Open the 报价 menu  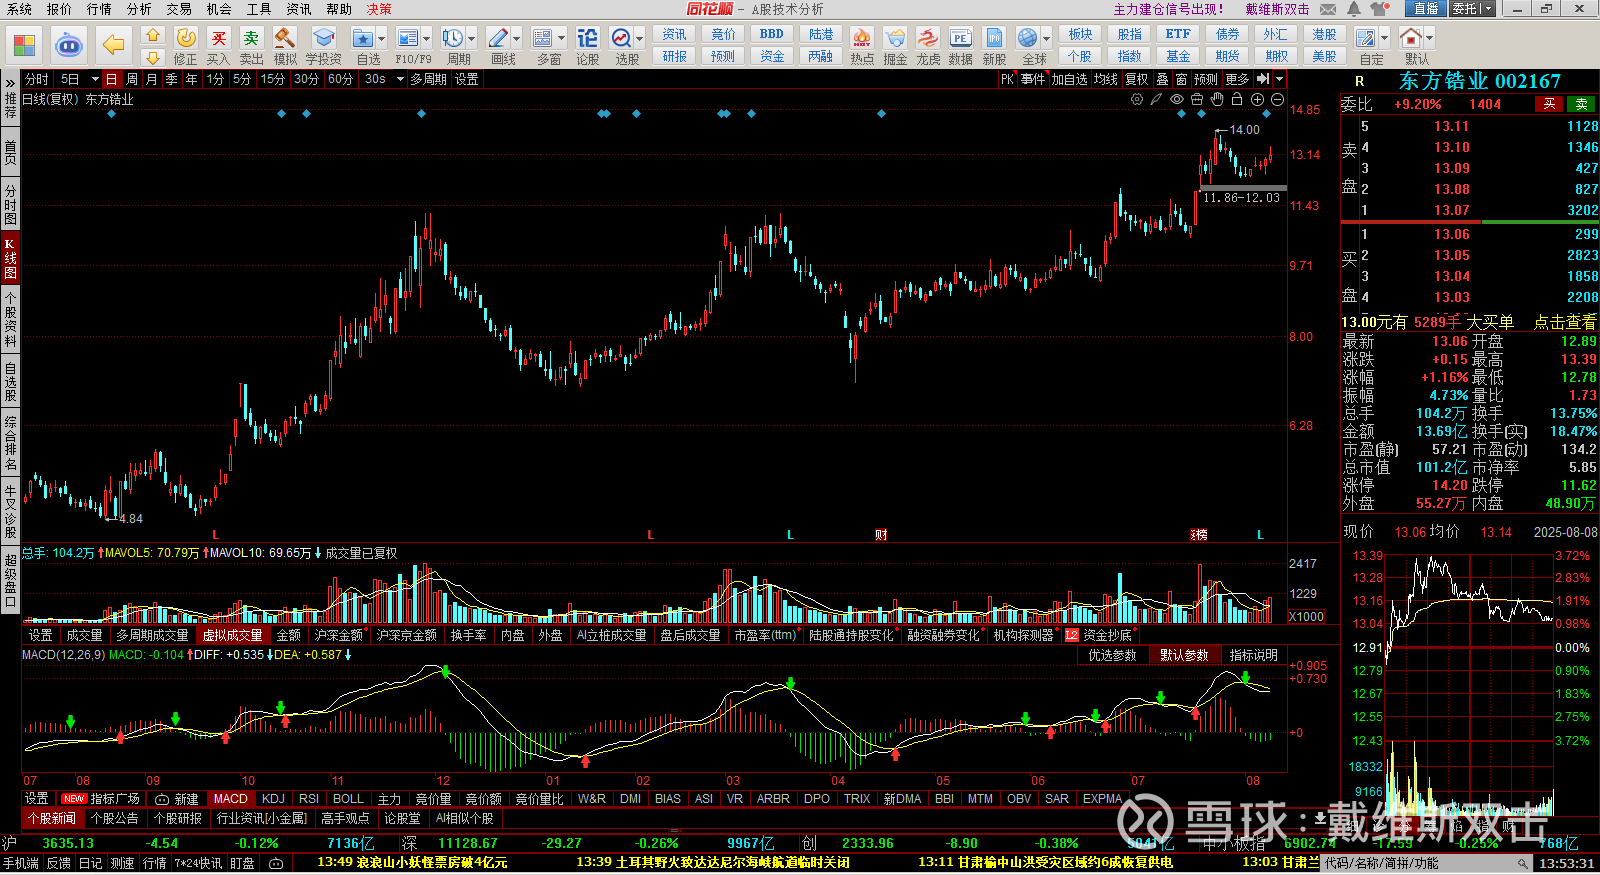coord(59,9)
